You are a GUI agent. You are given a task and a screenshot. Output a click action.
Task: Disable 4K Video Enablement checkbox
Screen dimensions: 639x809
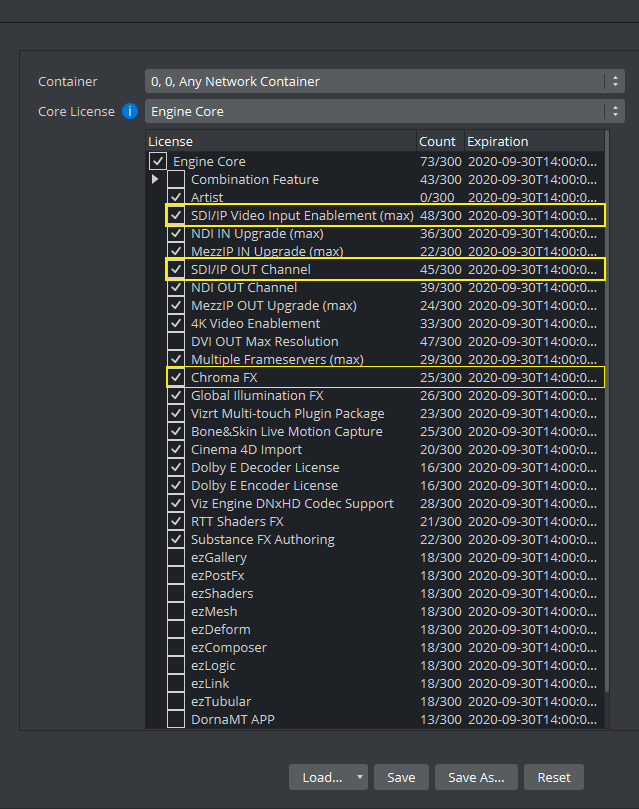176,324
